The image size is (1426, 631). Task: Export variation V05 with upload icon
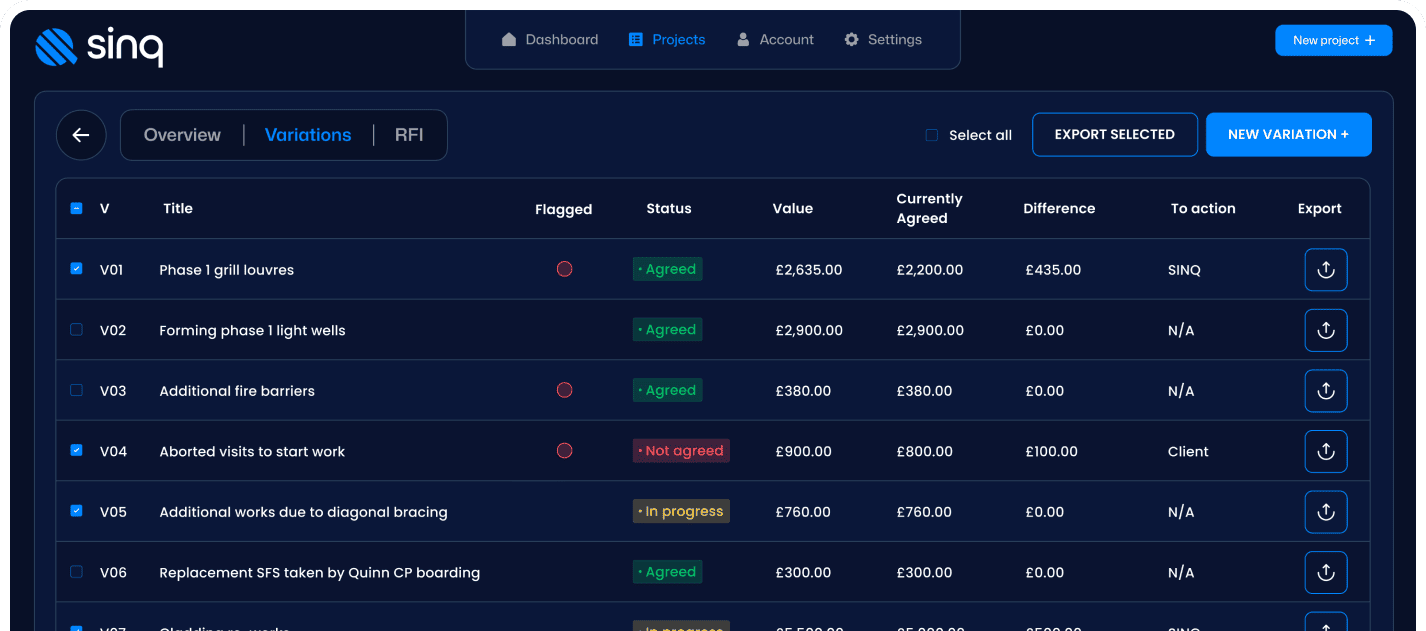pos(1326,512)
